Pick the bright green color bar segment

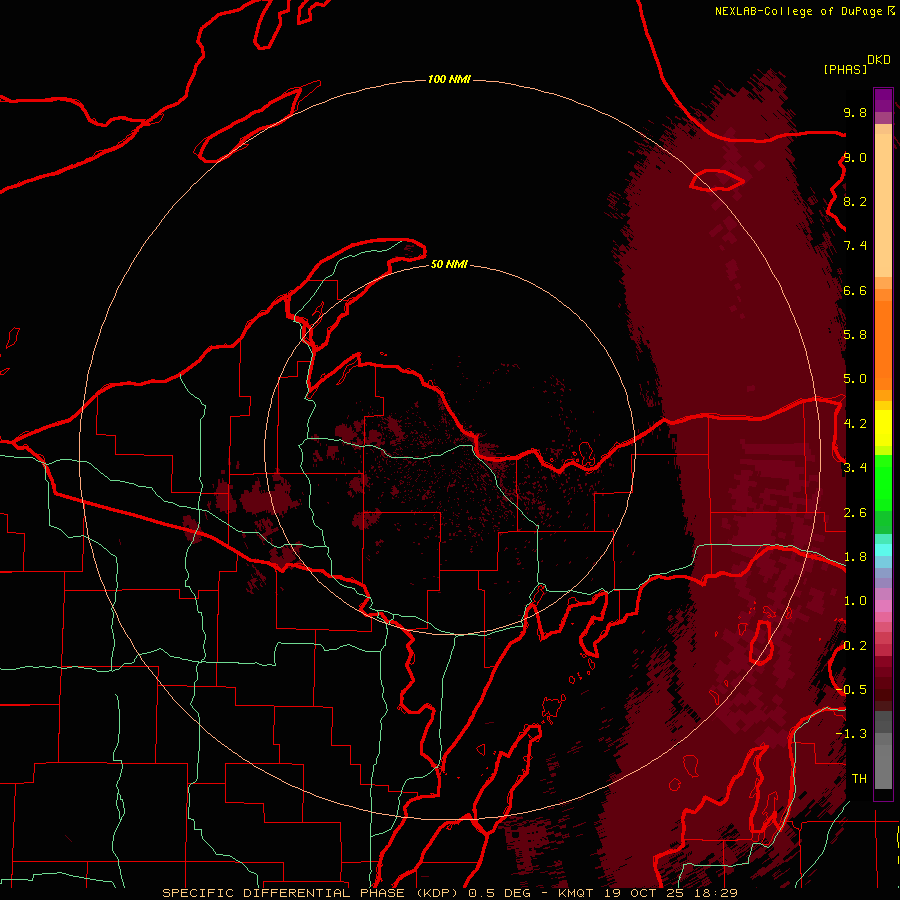tap(883, 482)
